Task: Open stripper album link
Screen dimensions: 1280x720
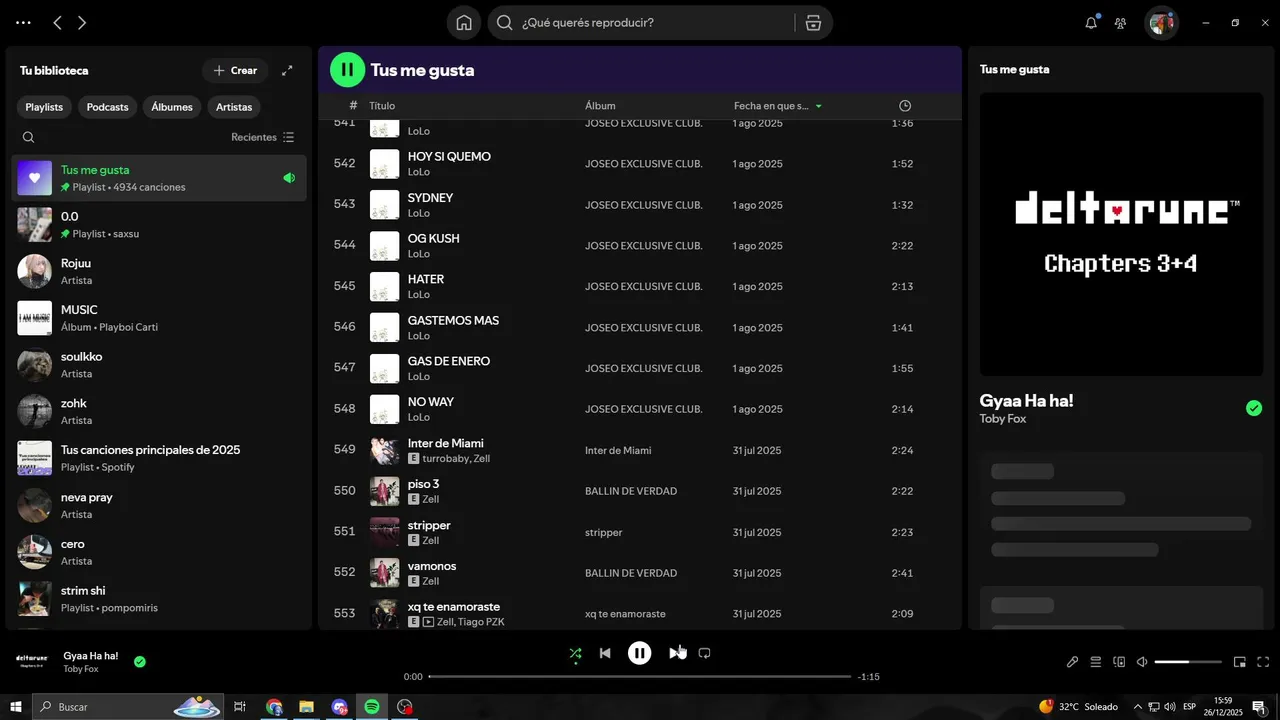Action: click(604, 532)
